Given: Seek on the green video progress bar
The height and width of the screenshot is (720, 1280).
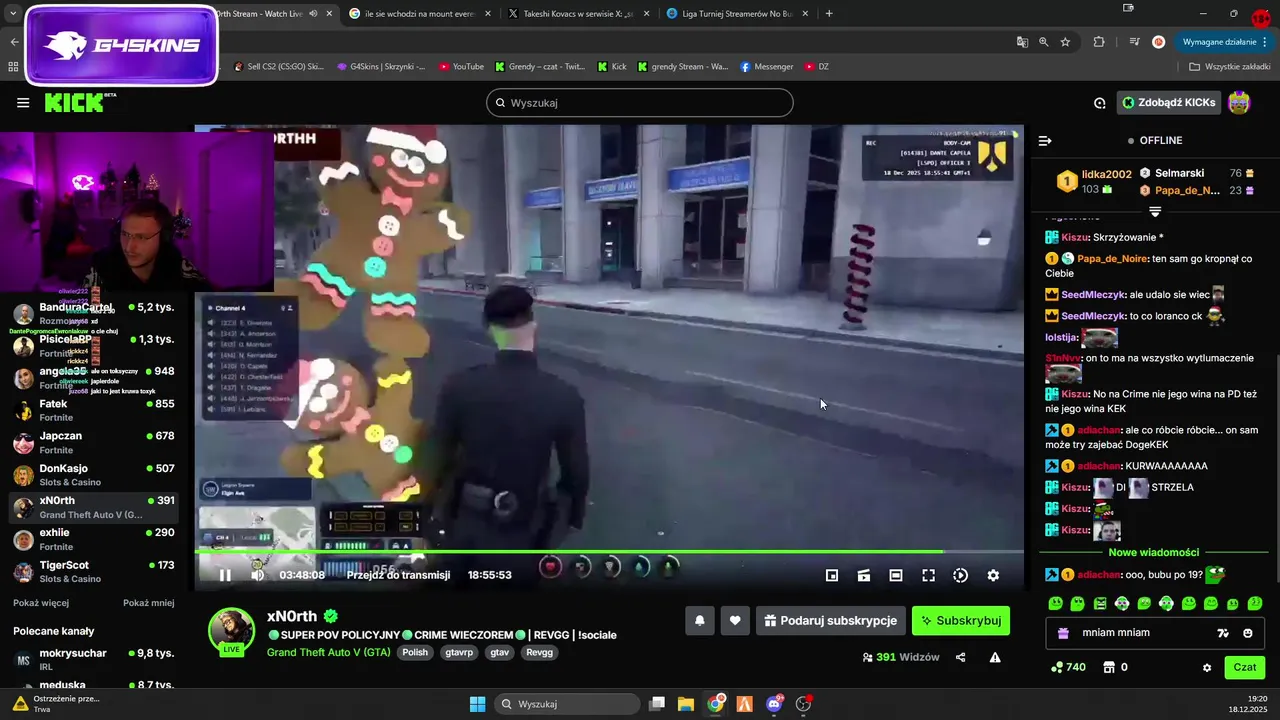Looking at the screenshot, I should click(x=609, y=551).
